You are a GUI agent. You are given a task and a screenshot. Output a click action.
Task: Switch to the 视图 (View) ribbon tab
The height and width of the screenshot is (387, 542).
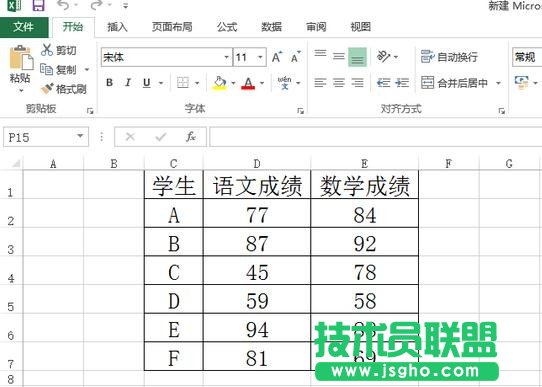pos(361,27)
